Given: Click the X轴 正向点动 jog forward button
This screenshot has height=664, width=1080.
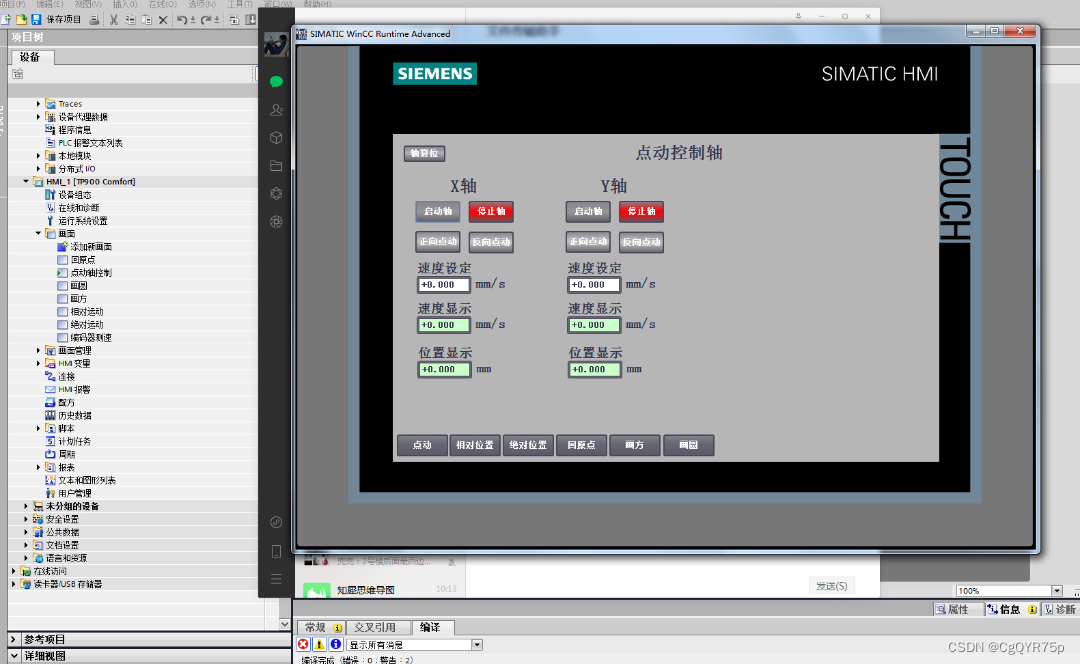Looking at the screenshot, I should click(x=438, y=242).
